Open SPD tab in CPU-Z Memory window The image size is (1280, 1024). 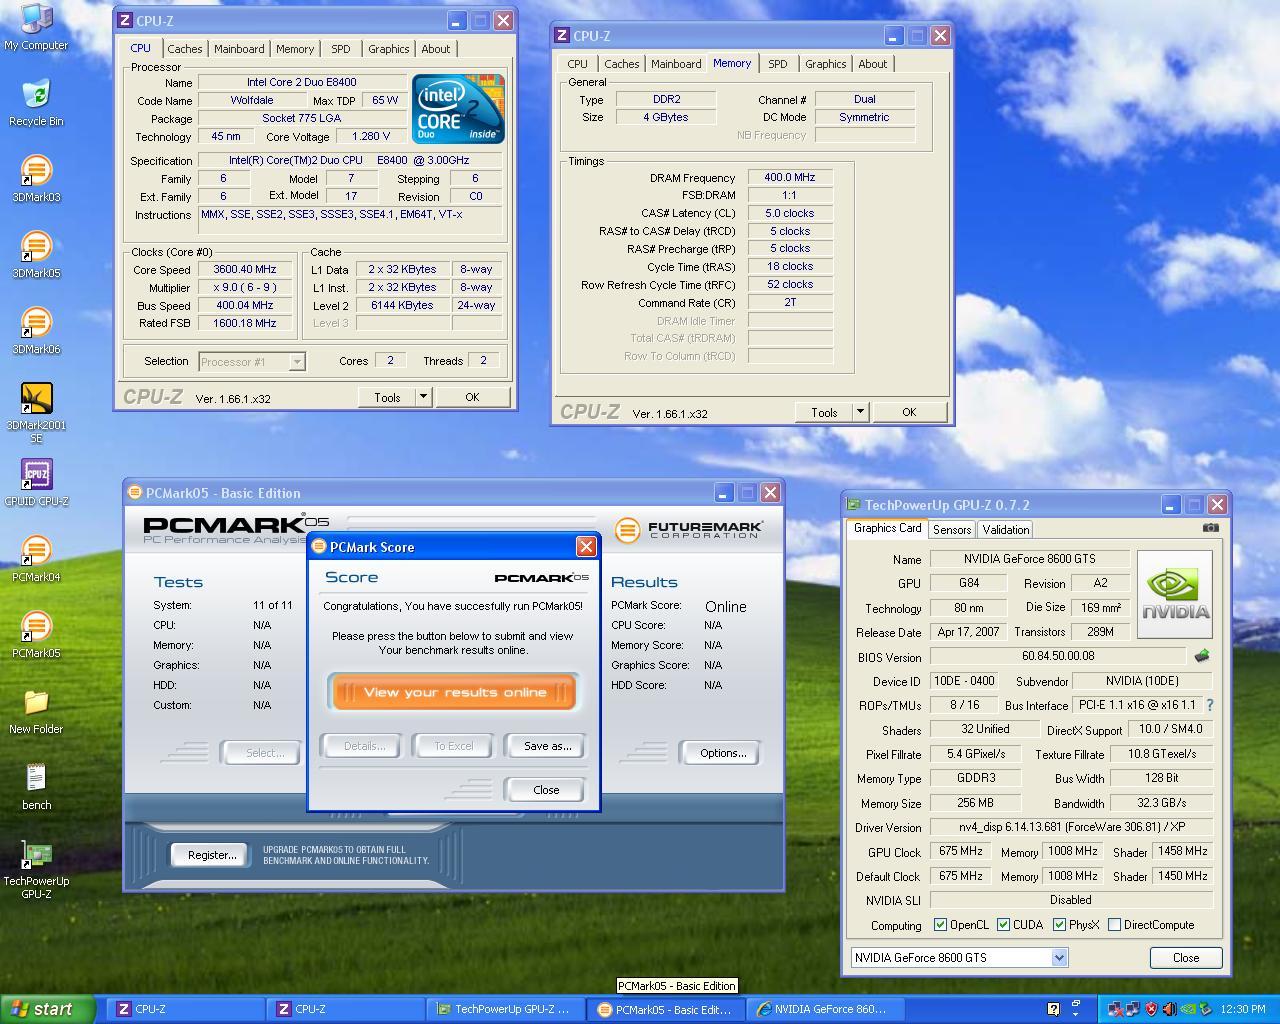click(777, 64)
